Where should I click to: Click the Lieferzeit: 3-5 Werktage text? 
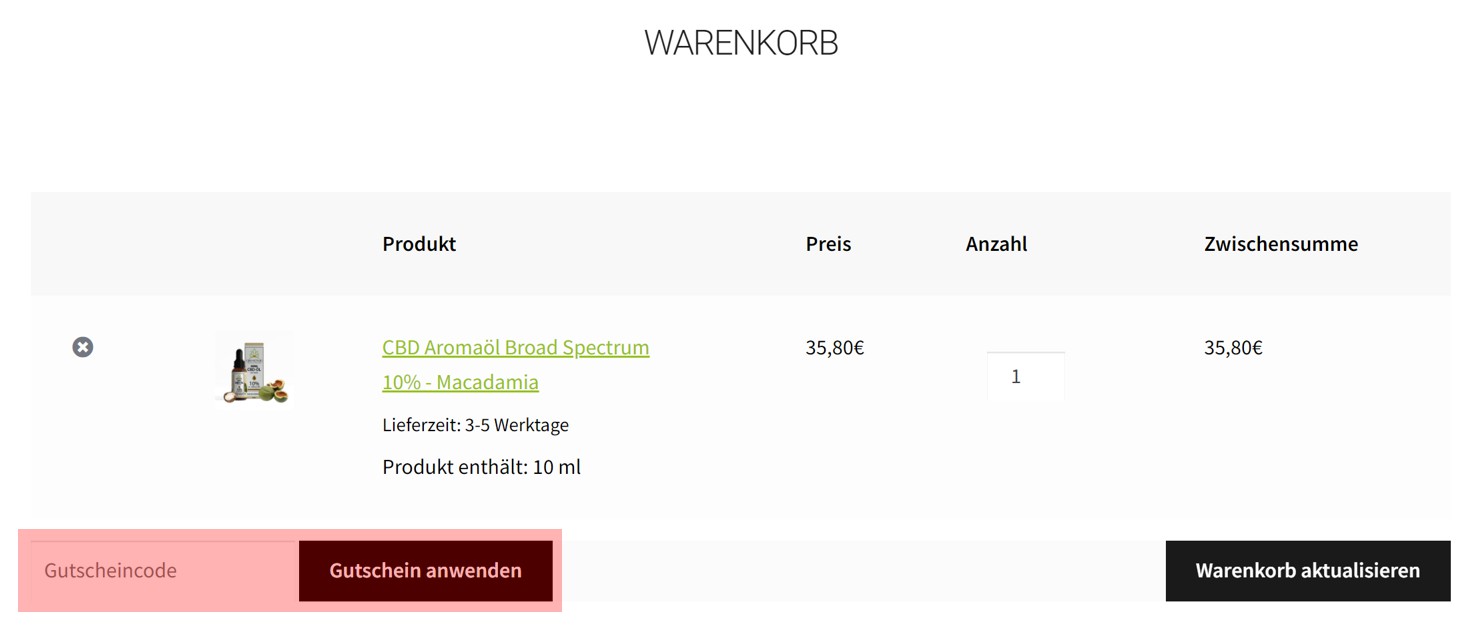click(475, 425)
